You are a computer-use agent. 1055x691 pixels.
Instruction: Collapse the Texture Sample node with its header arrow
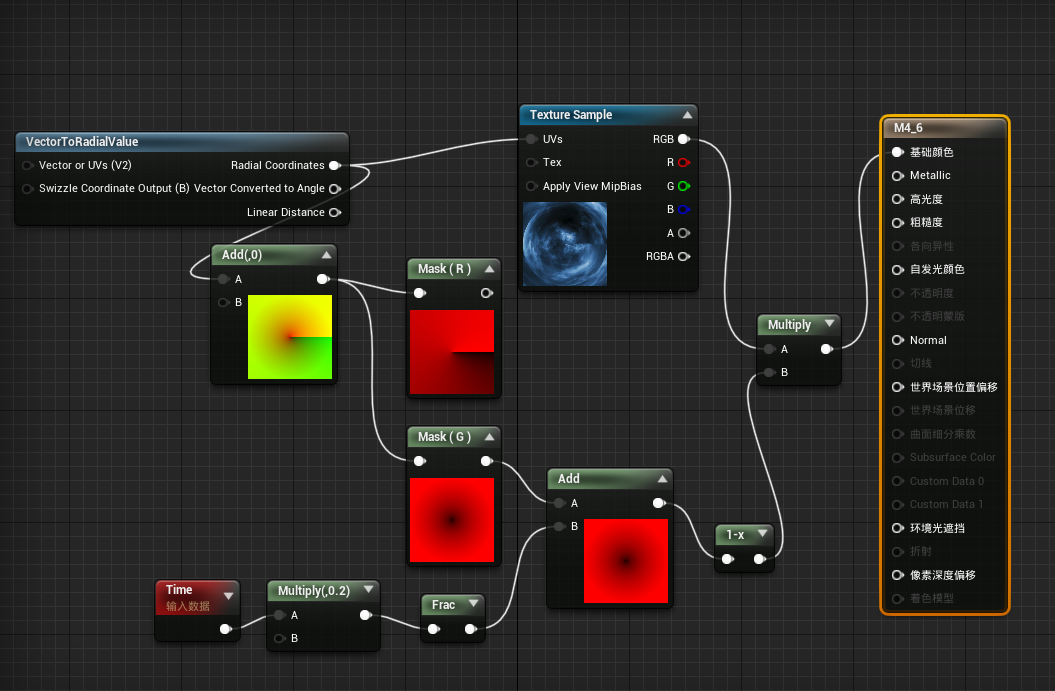[x=689, y=114]
